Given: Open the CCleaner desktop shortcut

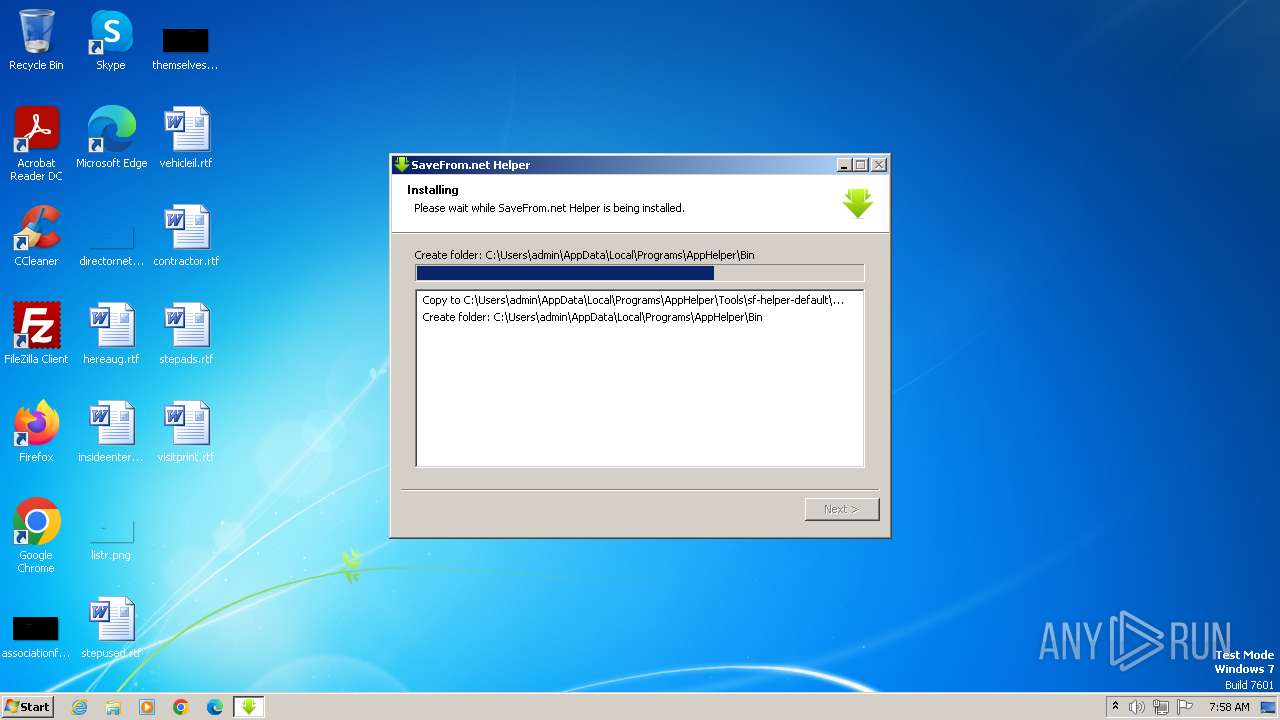Looking at the screenshot, I should tap(36, 235).
